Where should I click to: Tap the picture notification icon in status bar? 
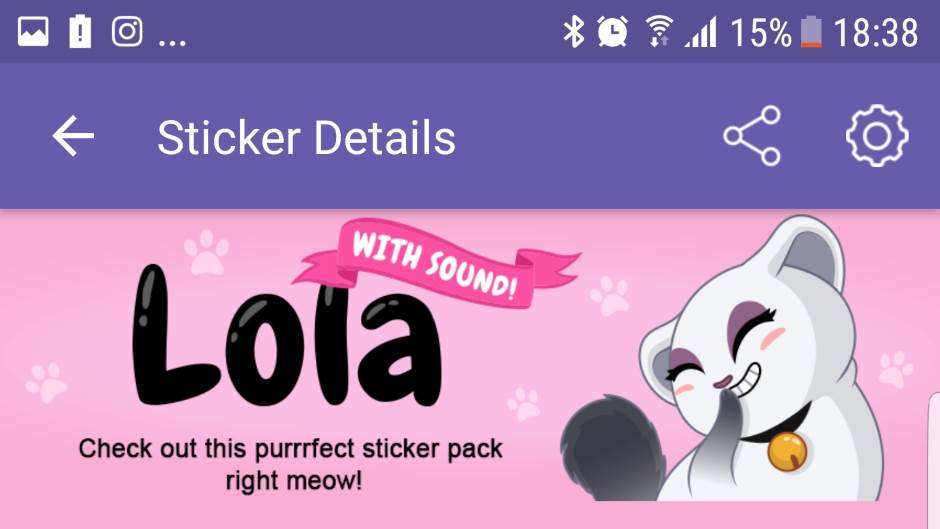tap(33, 32)
